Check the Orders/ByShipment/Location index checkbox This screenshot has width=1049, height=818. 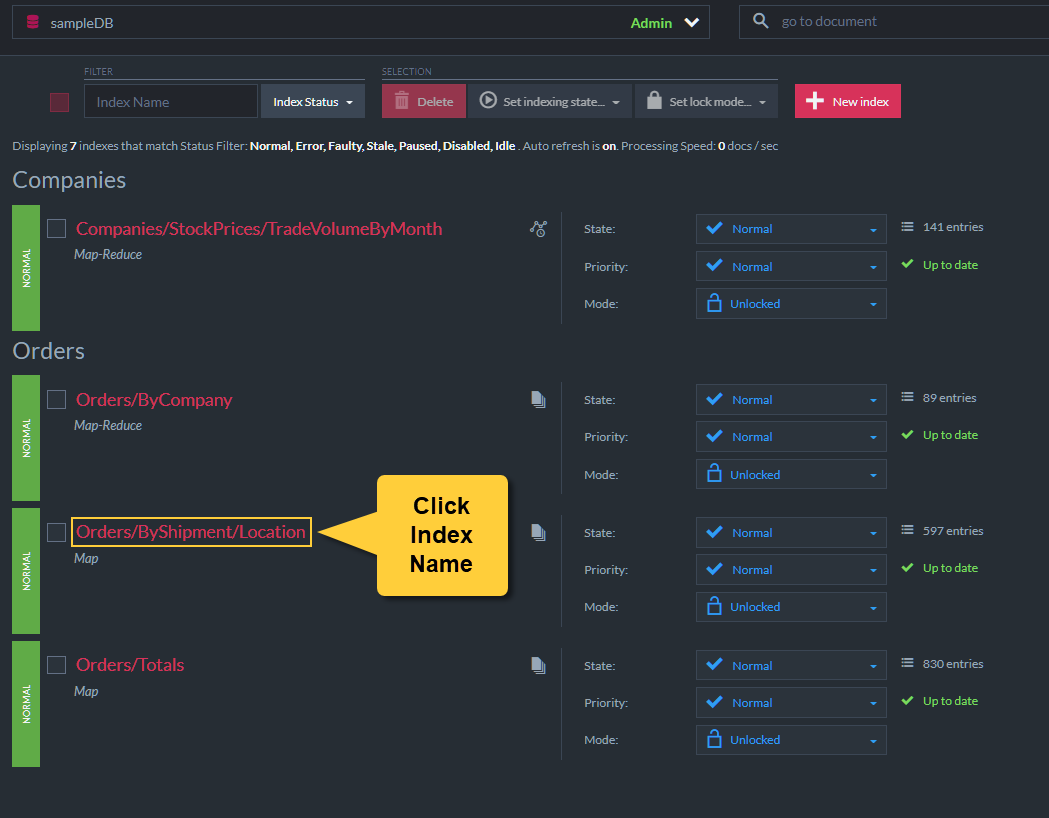(57, 533)
